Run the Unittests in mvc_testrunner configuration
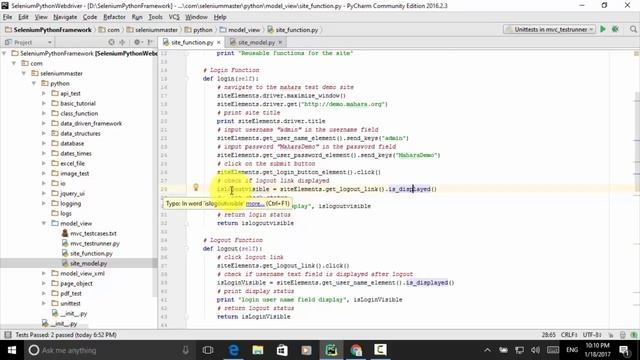Image resolution: width=640 pixels, height=360 pixels. pos(602,29)
